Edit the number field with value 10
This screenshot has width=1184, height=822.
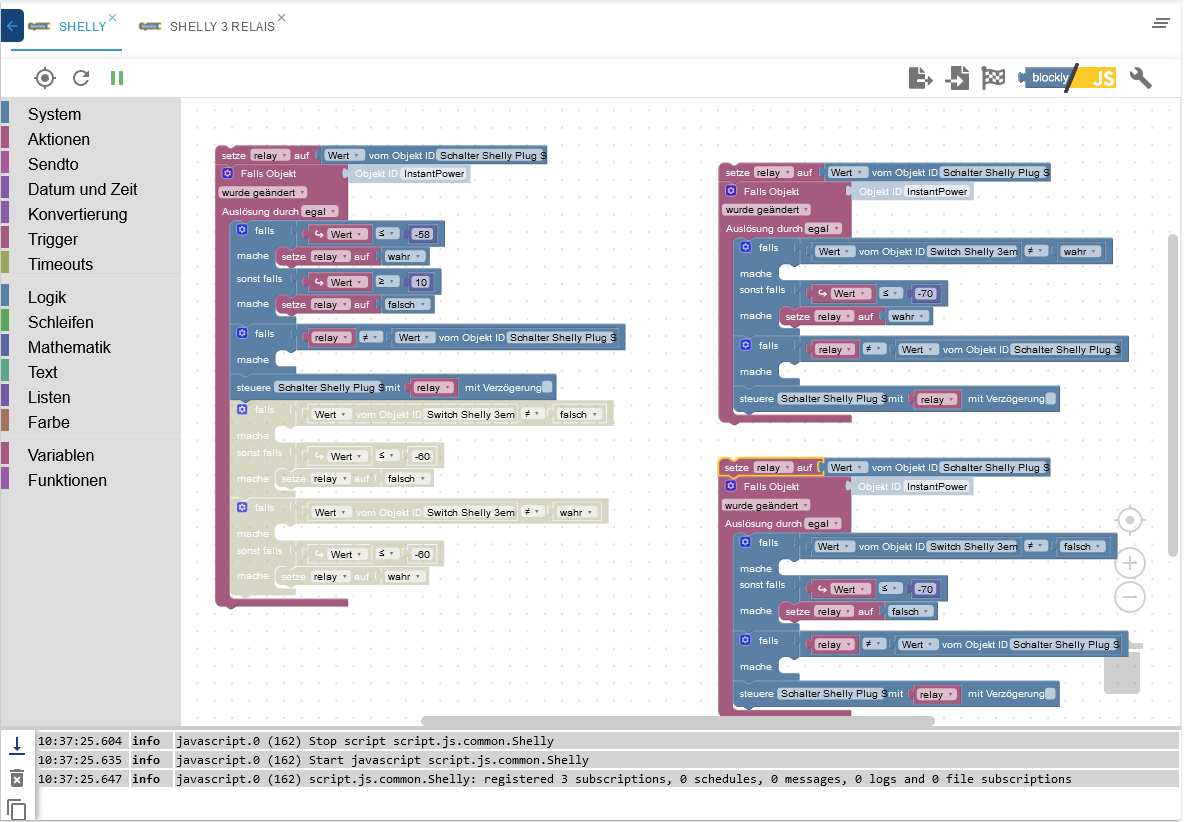[421, 282]
